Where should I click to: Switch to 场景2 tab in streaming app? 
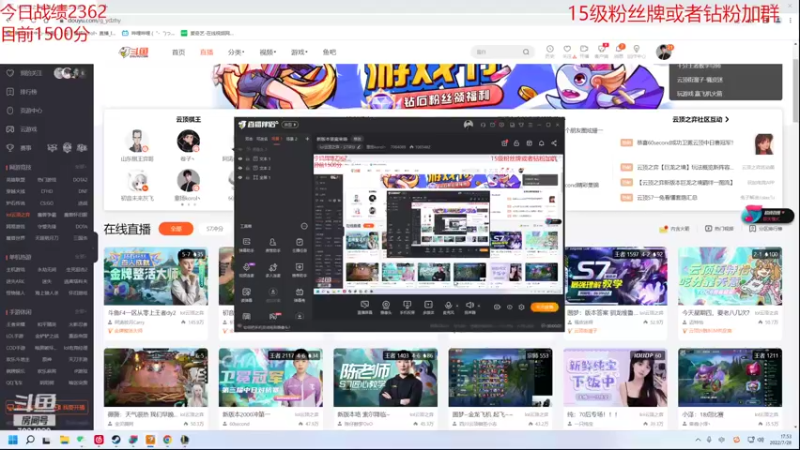click(292, 139)
